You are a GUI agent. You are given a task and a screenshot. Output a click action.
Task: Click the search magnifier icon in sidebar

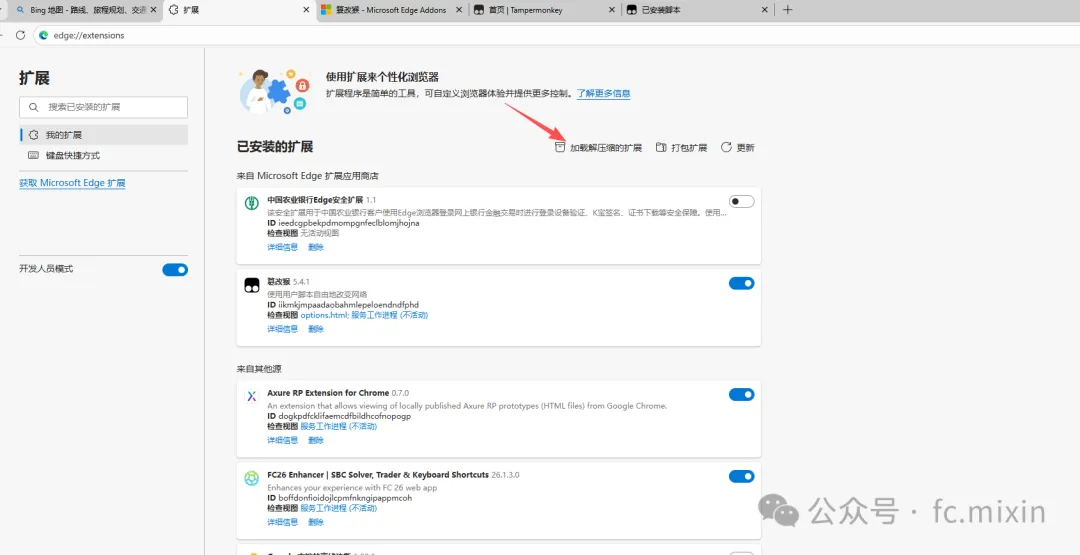click(x=34, y=107)
